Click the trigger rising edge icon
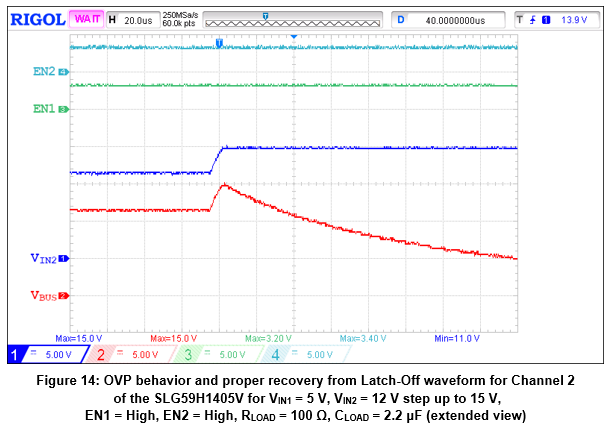This screenshot has height=430, width=610. 533,19
